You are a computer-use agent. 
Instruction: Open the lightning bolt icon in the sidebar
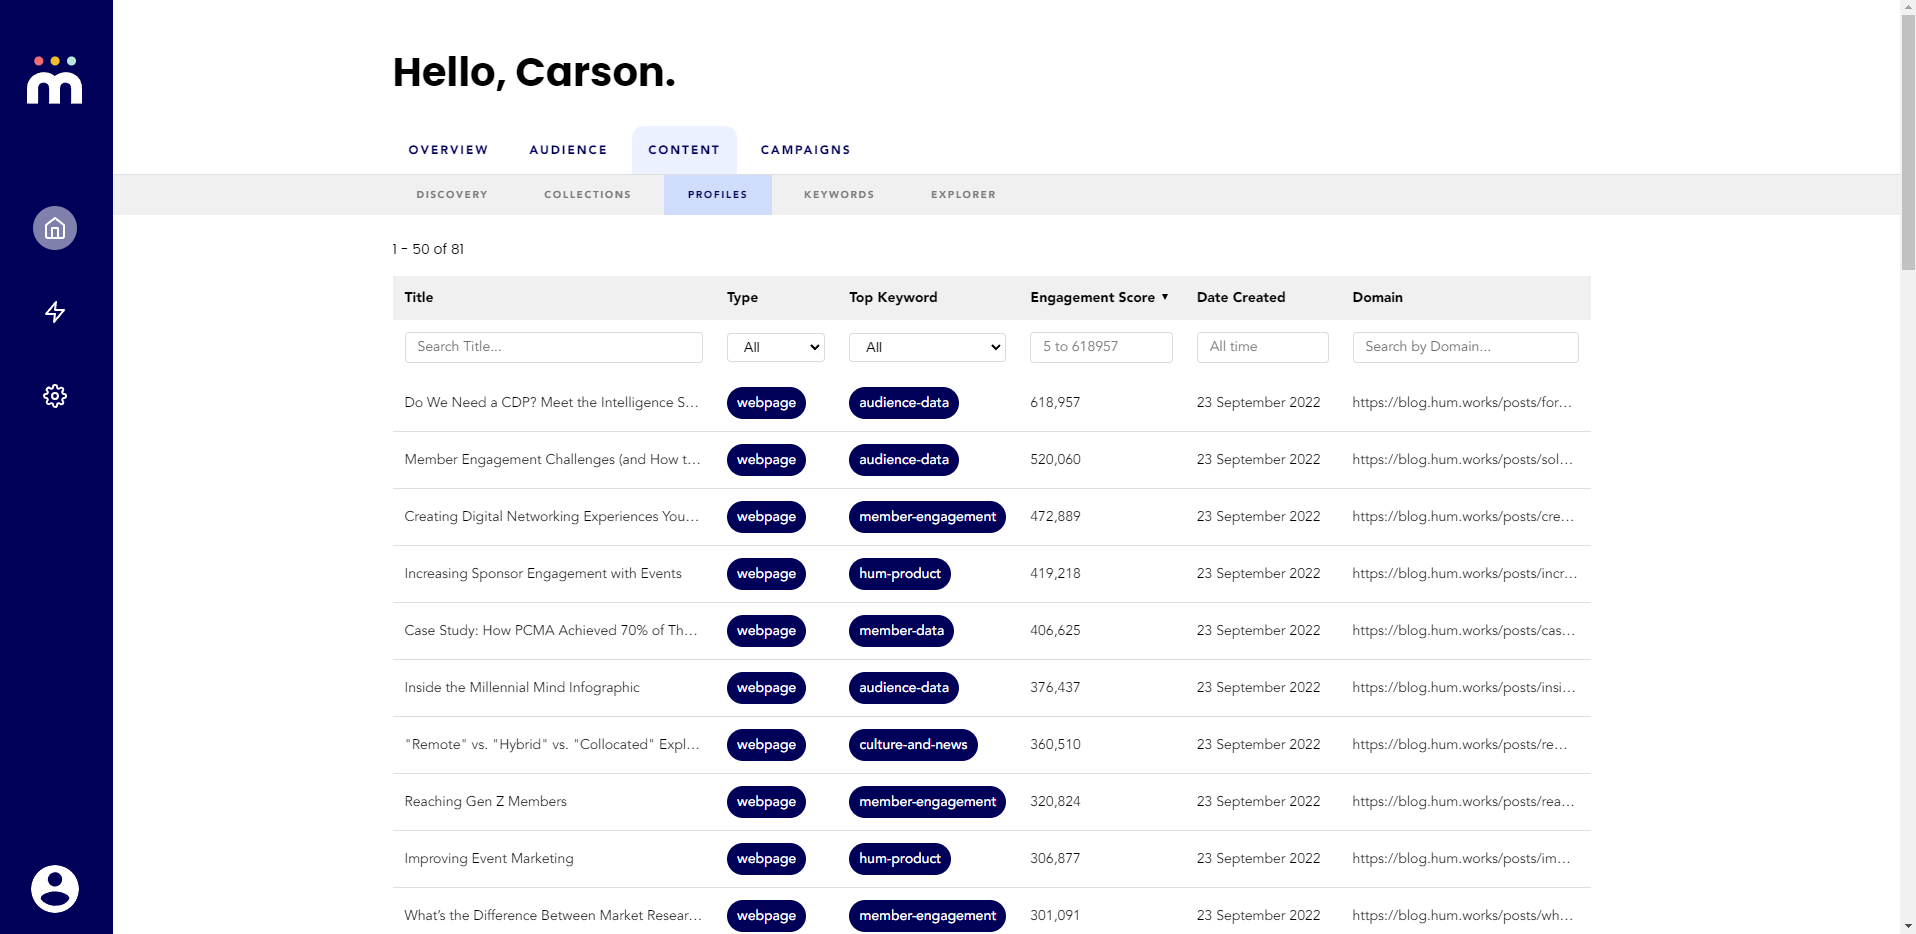[55, 312]
